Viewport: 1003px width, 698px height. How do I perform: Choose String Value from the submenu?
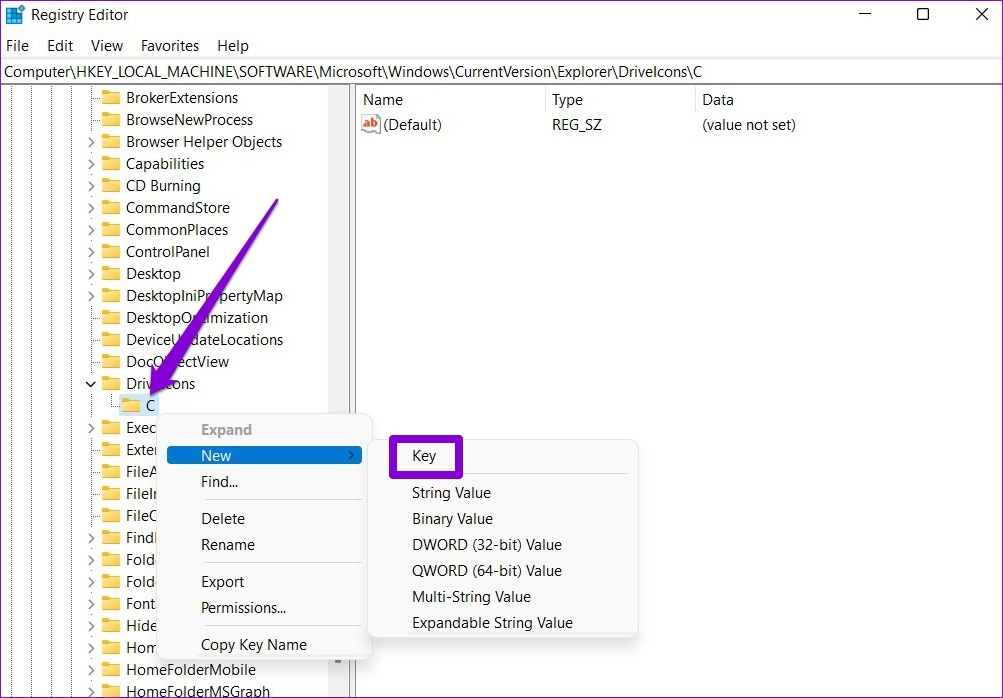pyautogui.click(x=452, y=493)
